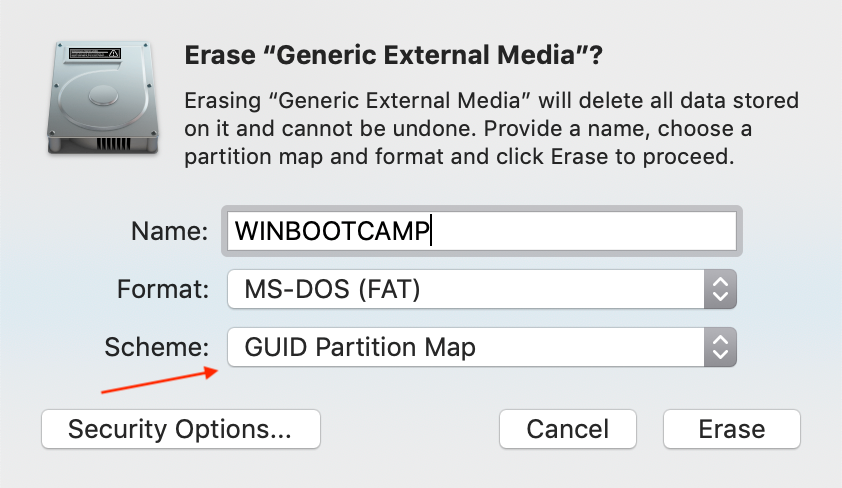Click the "Erase Generic External Media?" heading
The height and width of the screenshot is (488, 842).
pyautogui.click(x=394, y=55)
